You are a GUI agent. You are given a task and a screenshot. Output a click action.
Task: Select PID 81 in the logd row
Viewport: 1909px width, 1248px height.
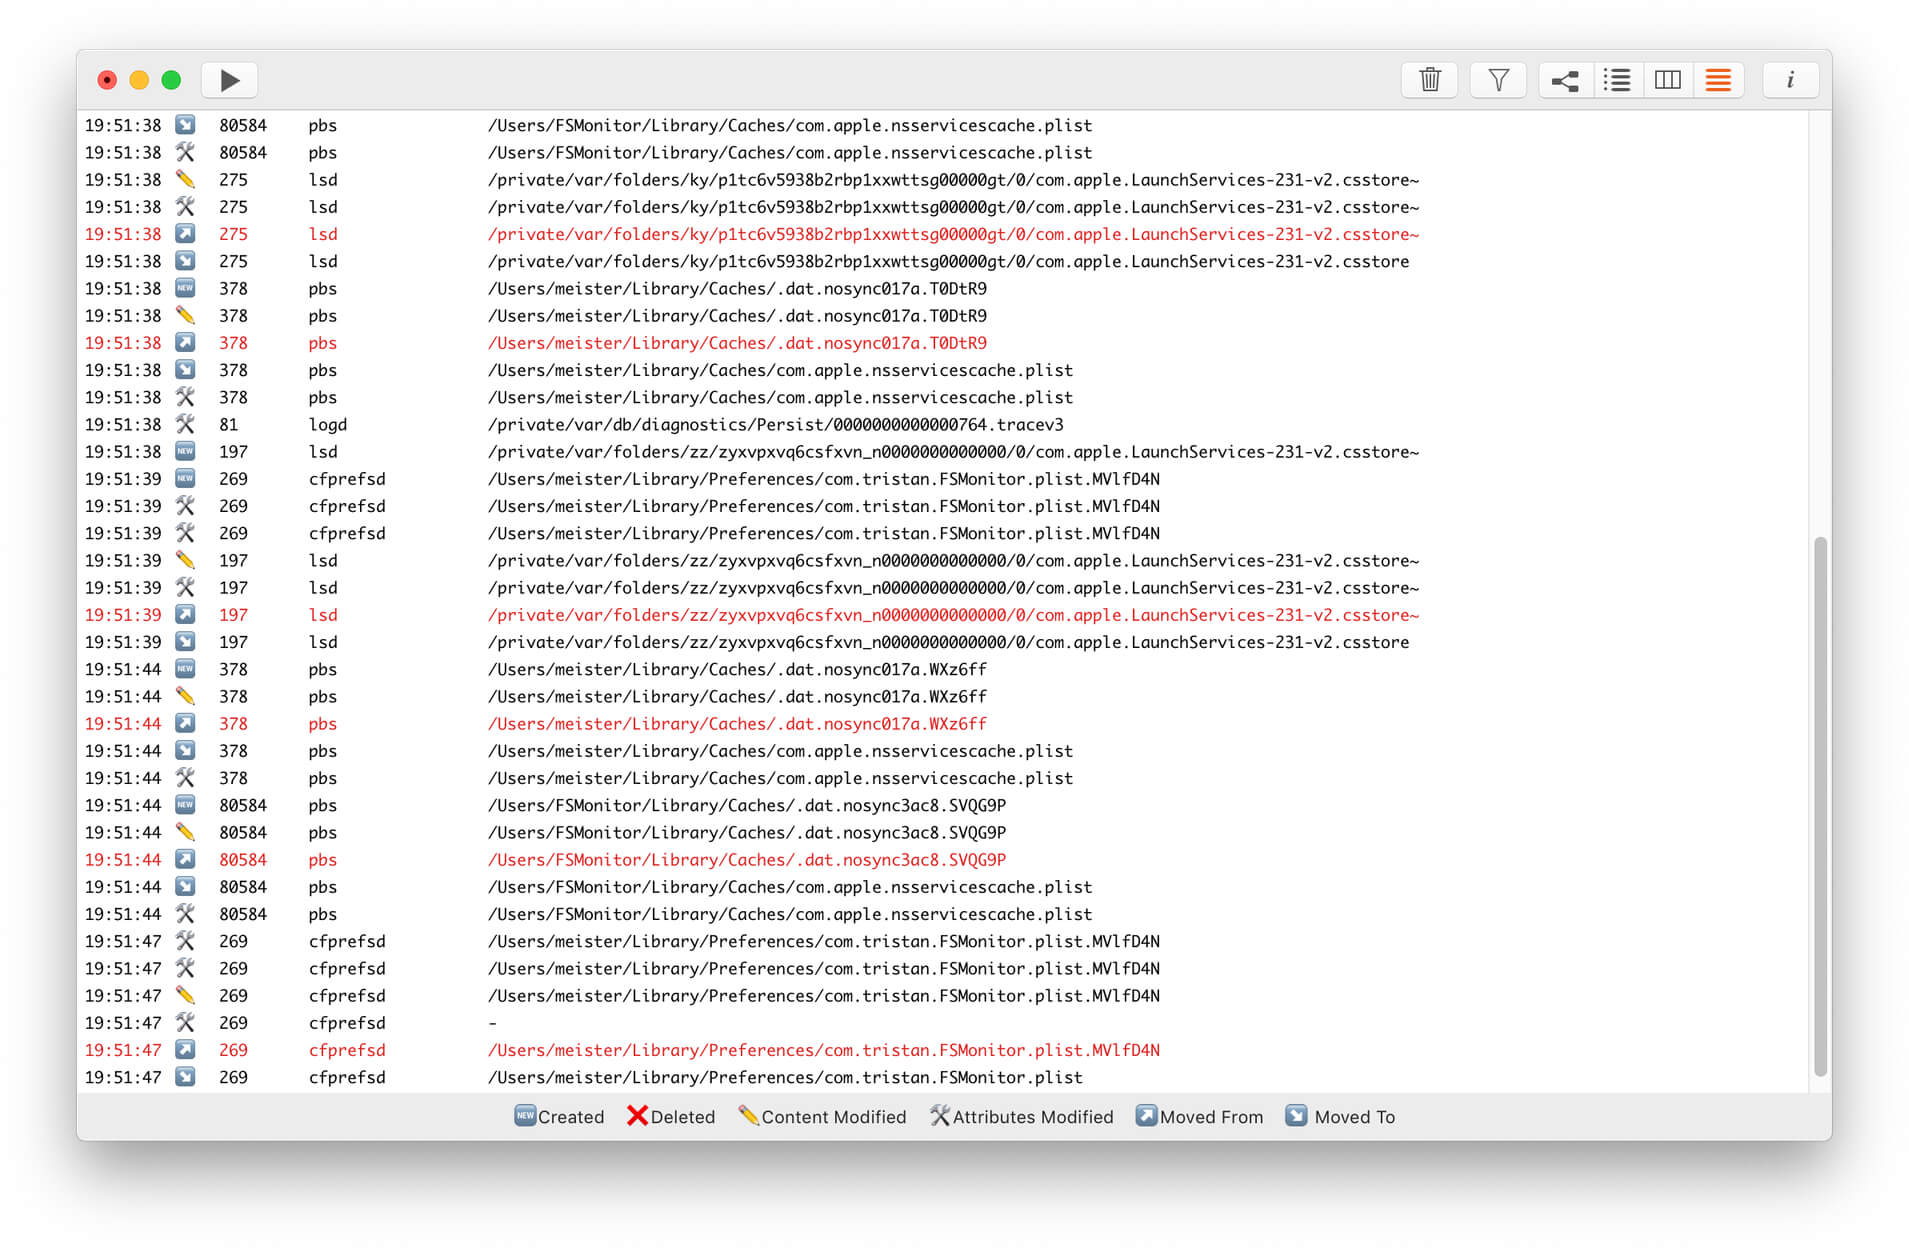(228, 424)
